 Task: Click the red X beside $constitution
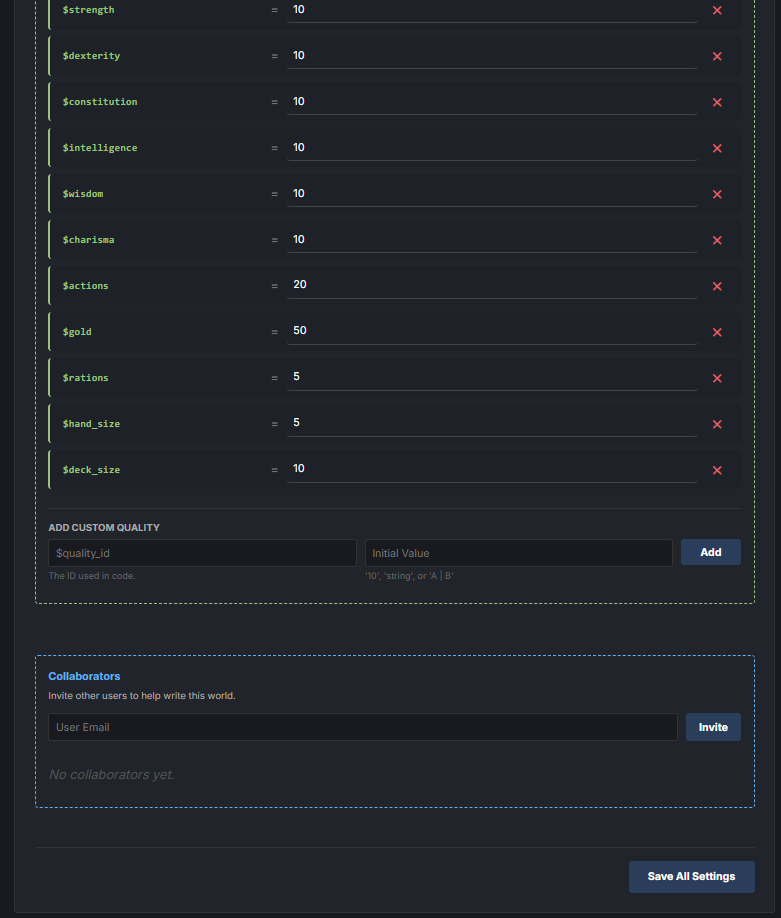coord(717,102)
